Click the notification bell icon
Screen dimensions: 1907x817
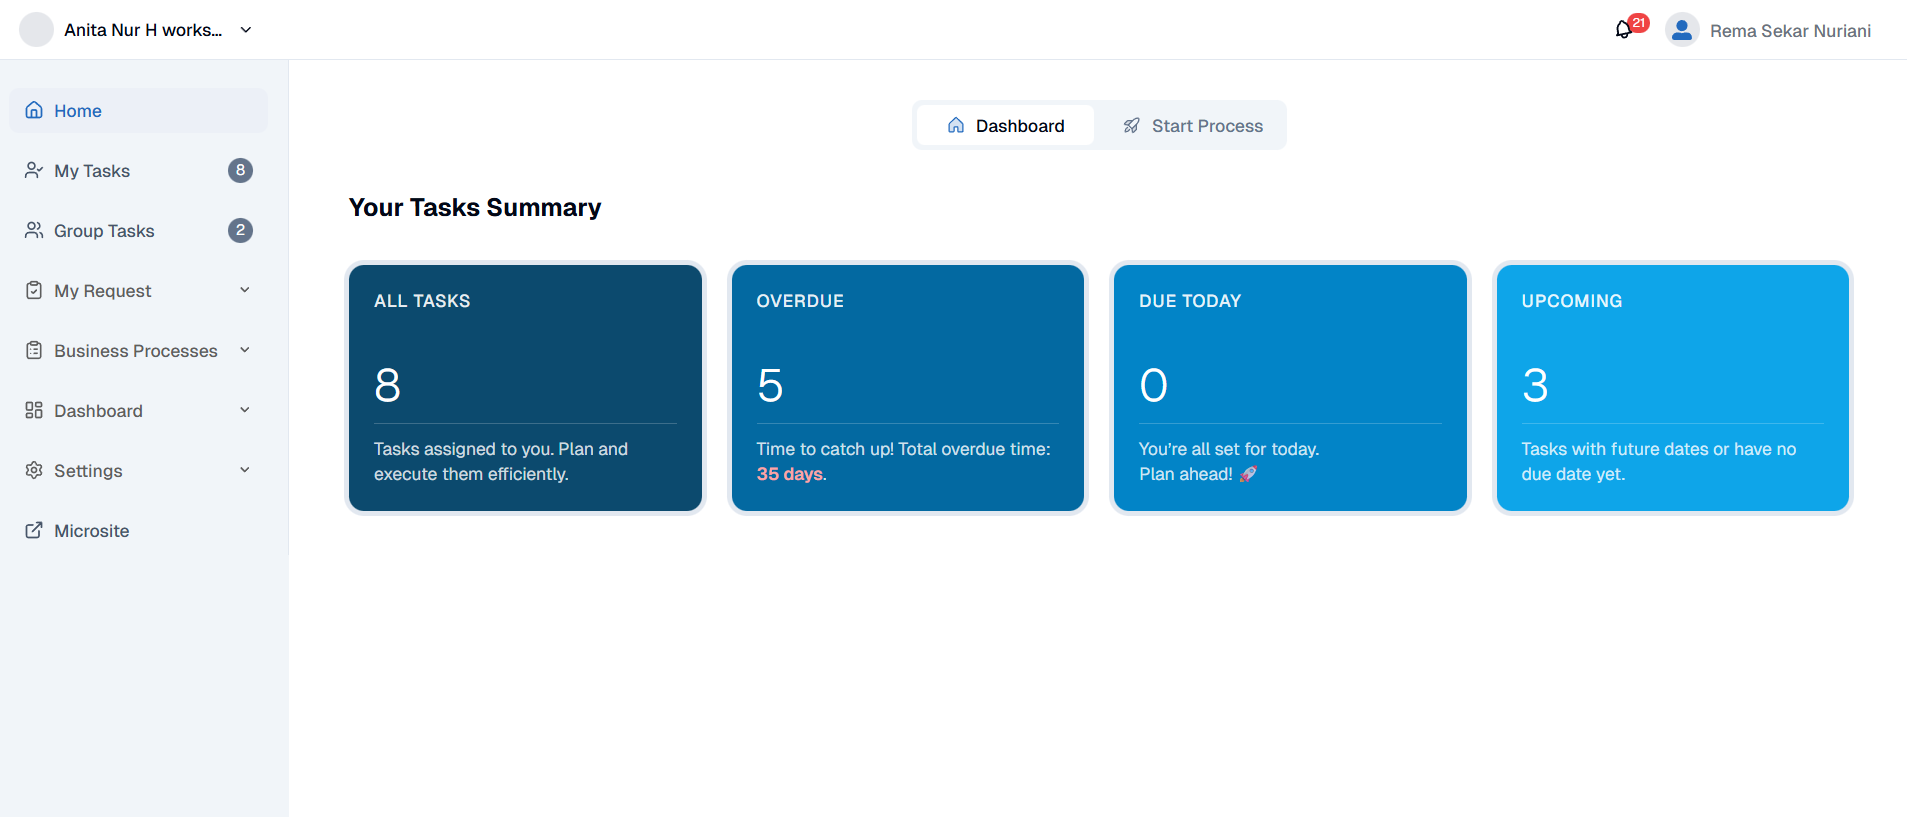click(1623, 30)
